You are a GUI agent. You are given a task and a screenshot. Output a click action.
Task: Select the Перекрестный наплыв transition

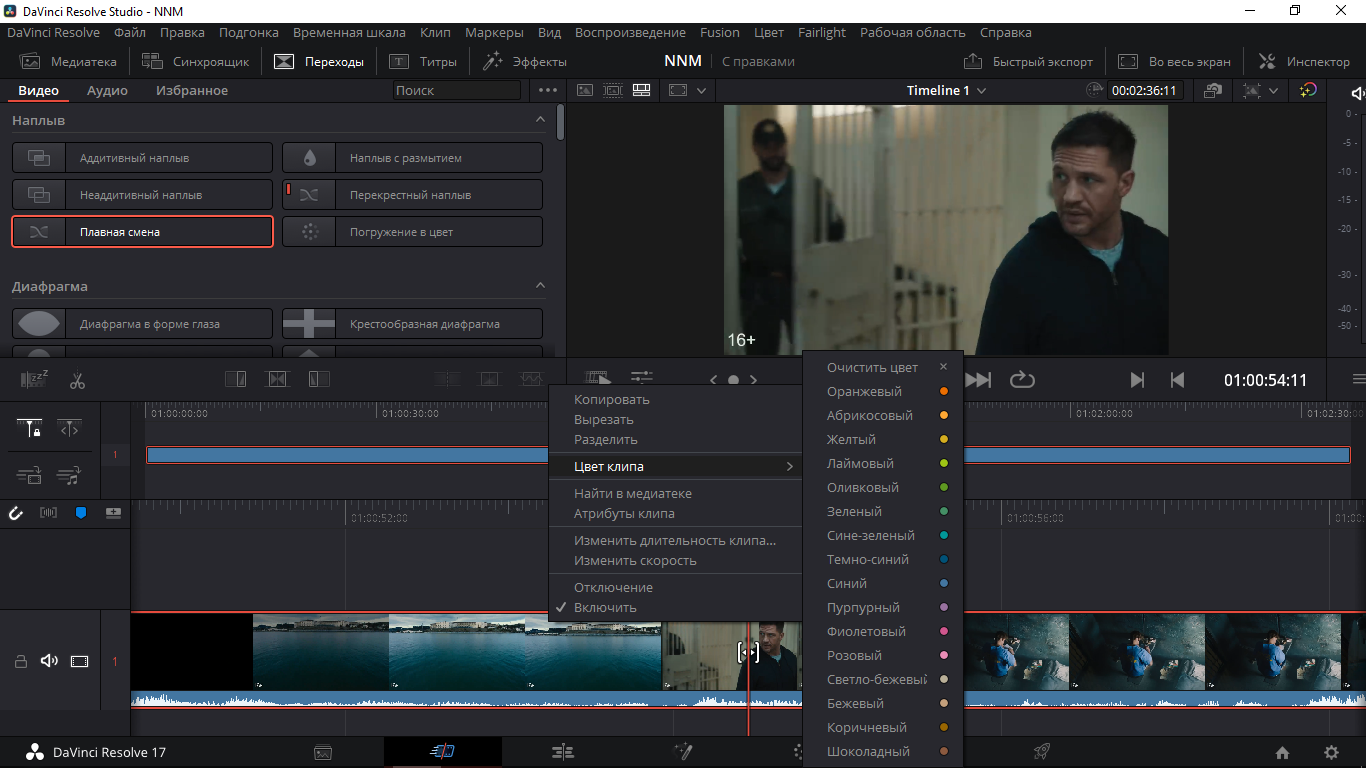click(x=412, y=194)
